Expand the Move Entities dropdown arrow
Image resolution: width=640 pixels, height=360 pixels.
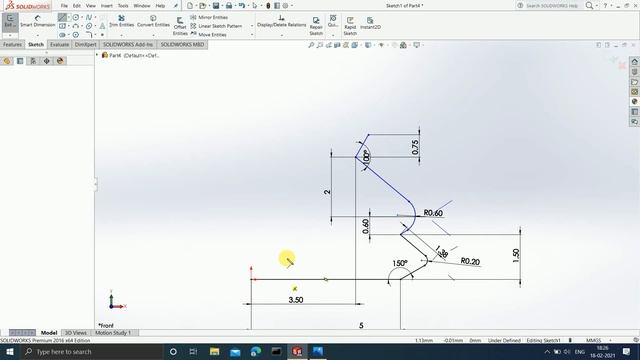coord(252,35)
